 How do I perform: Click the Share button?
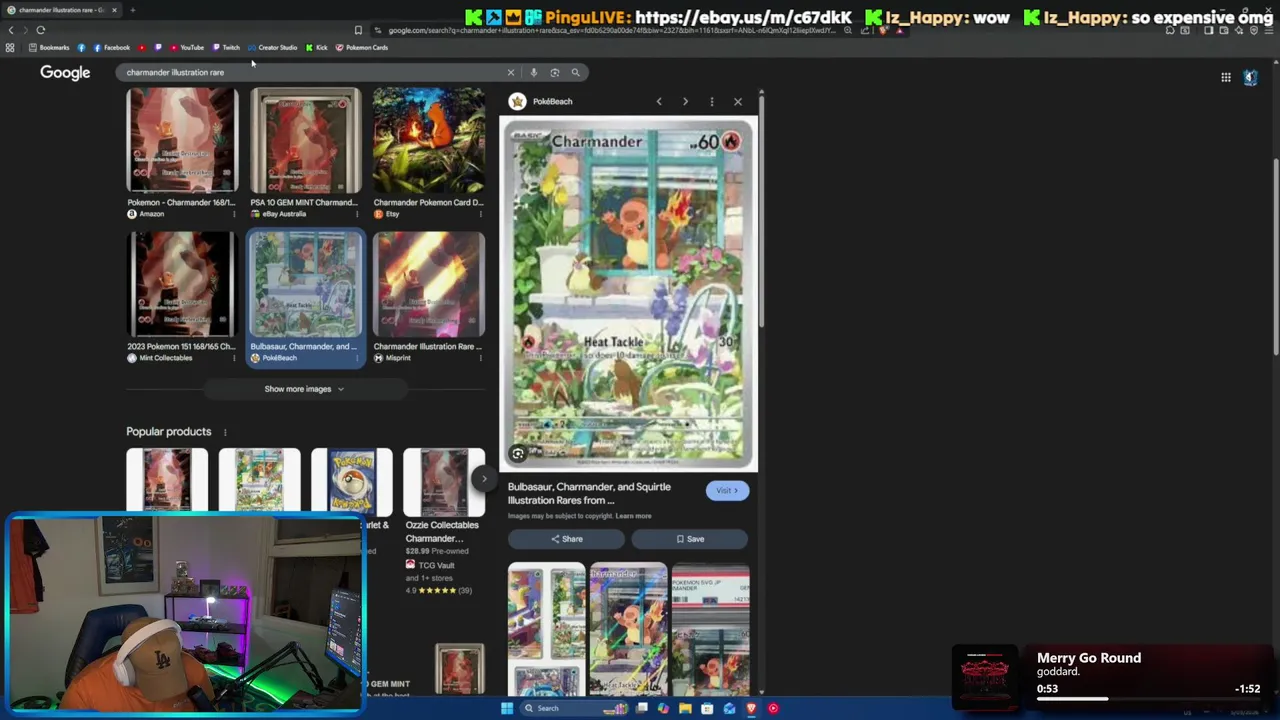tap(566, 539)
